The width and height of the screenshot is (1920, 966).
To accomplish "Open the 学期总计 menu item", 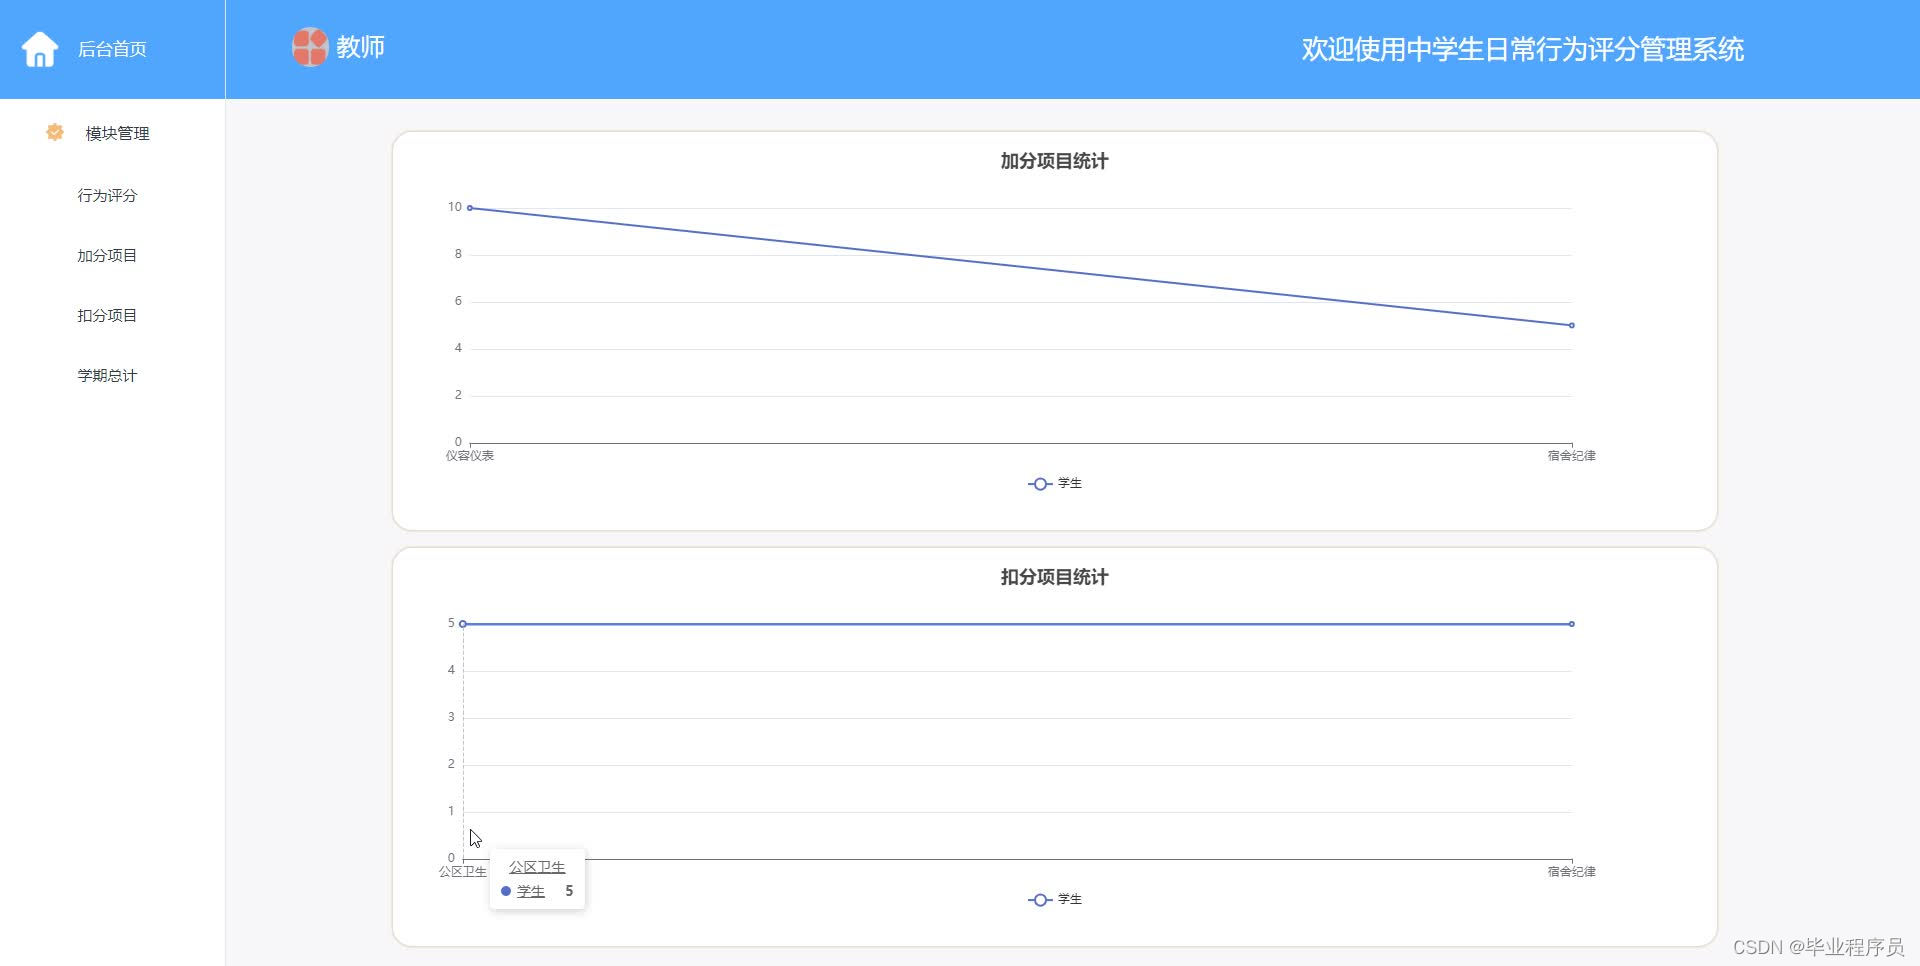I will pos(107,375).
